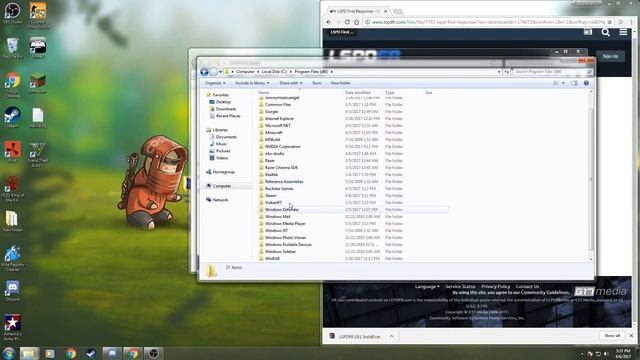Open the Contact Us footer link

pos(527,287)
